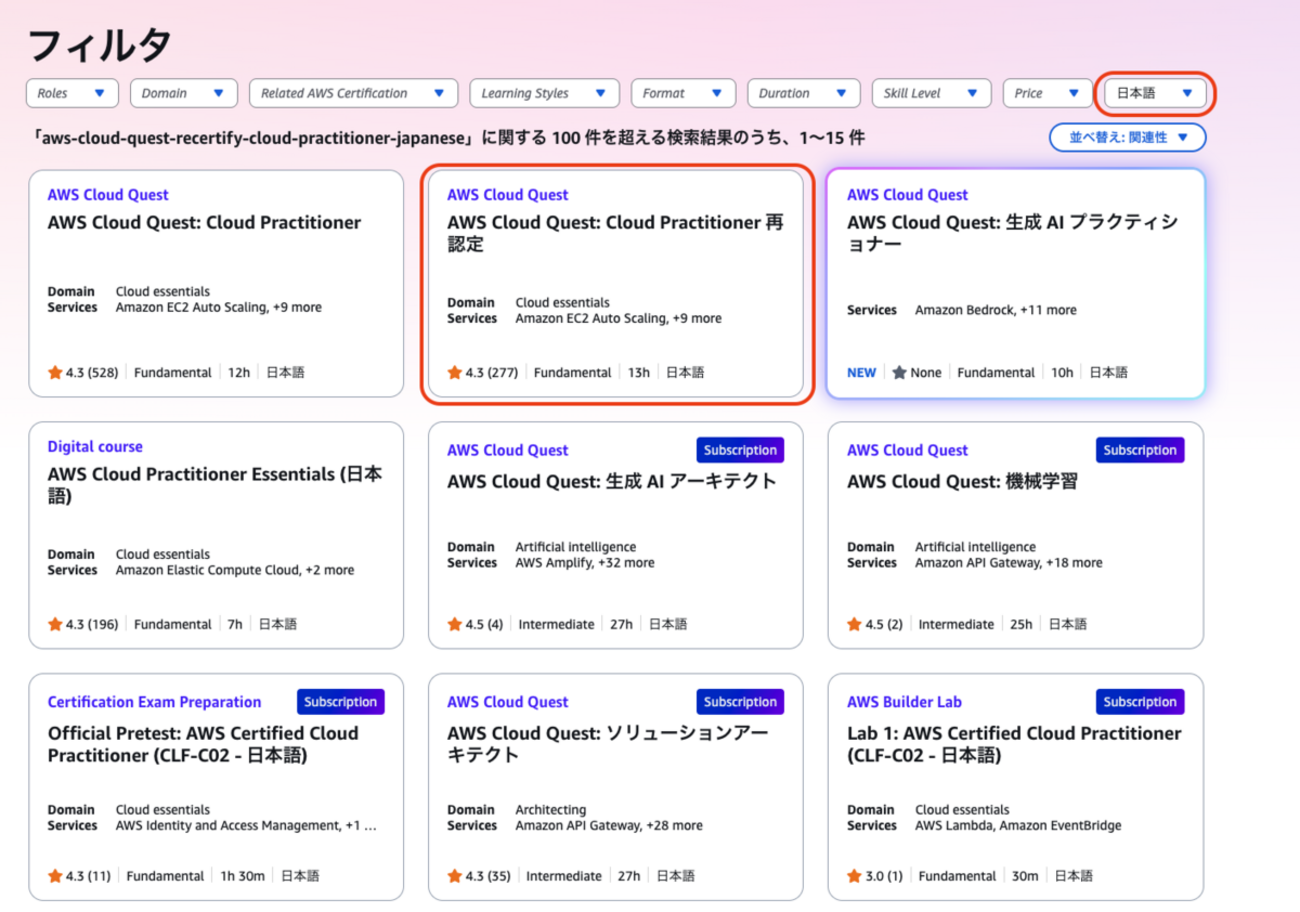Viewport: 1300px width, 912px height.
Task: Open Lab 1: AWS Certified Cloud Practitioner
Action: point(1014,744)
